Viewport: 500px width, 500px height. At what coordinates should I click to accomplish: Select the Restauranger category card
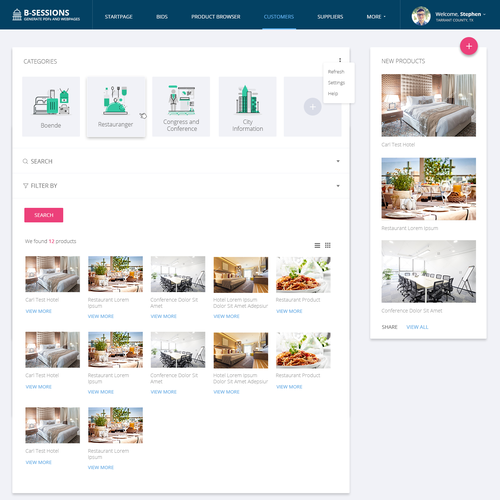116,107
